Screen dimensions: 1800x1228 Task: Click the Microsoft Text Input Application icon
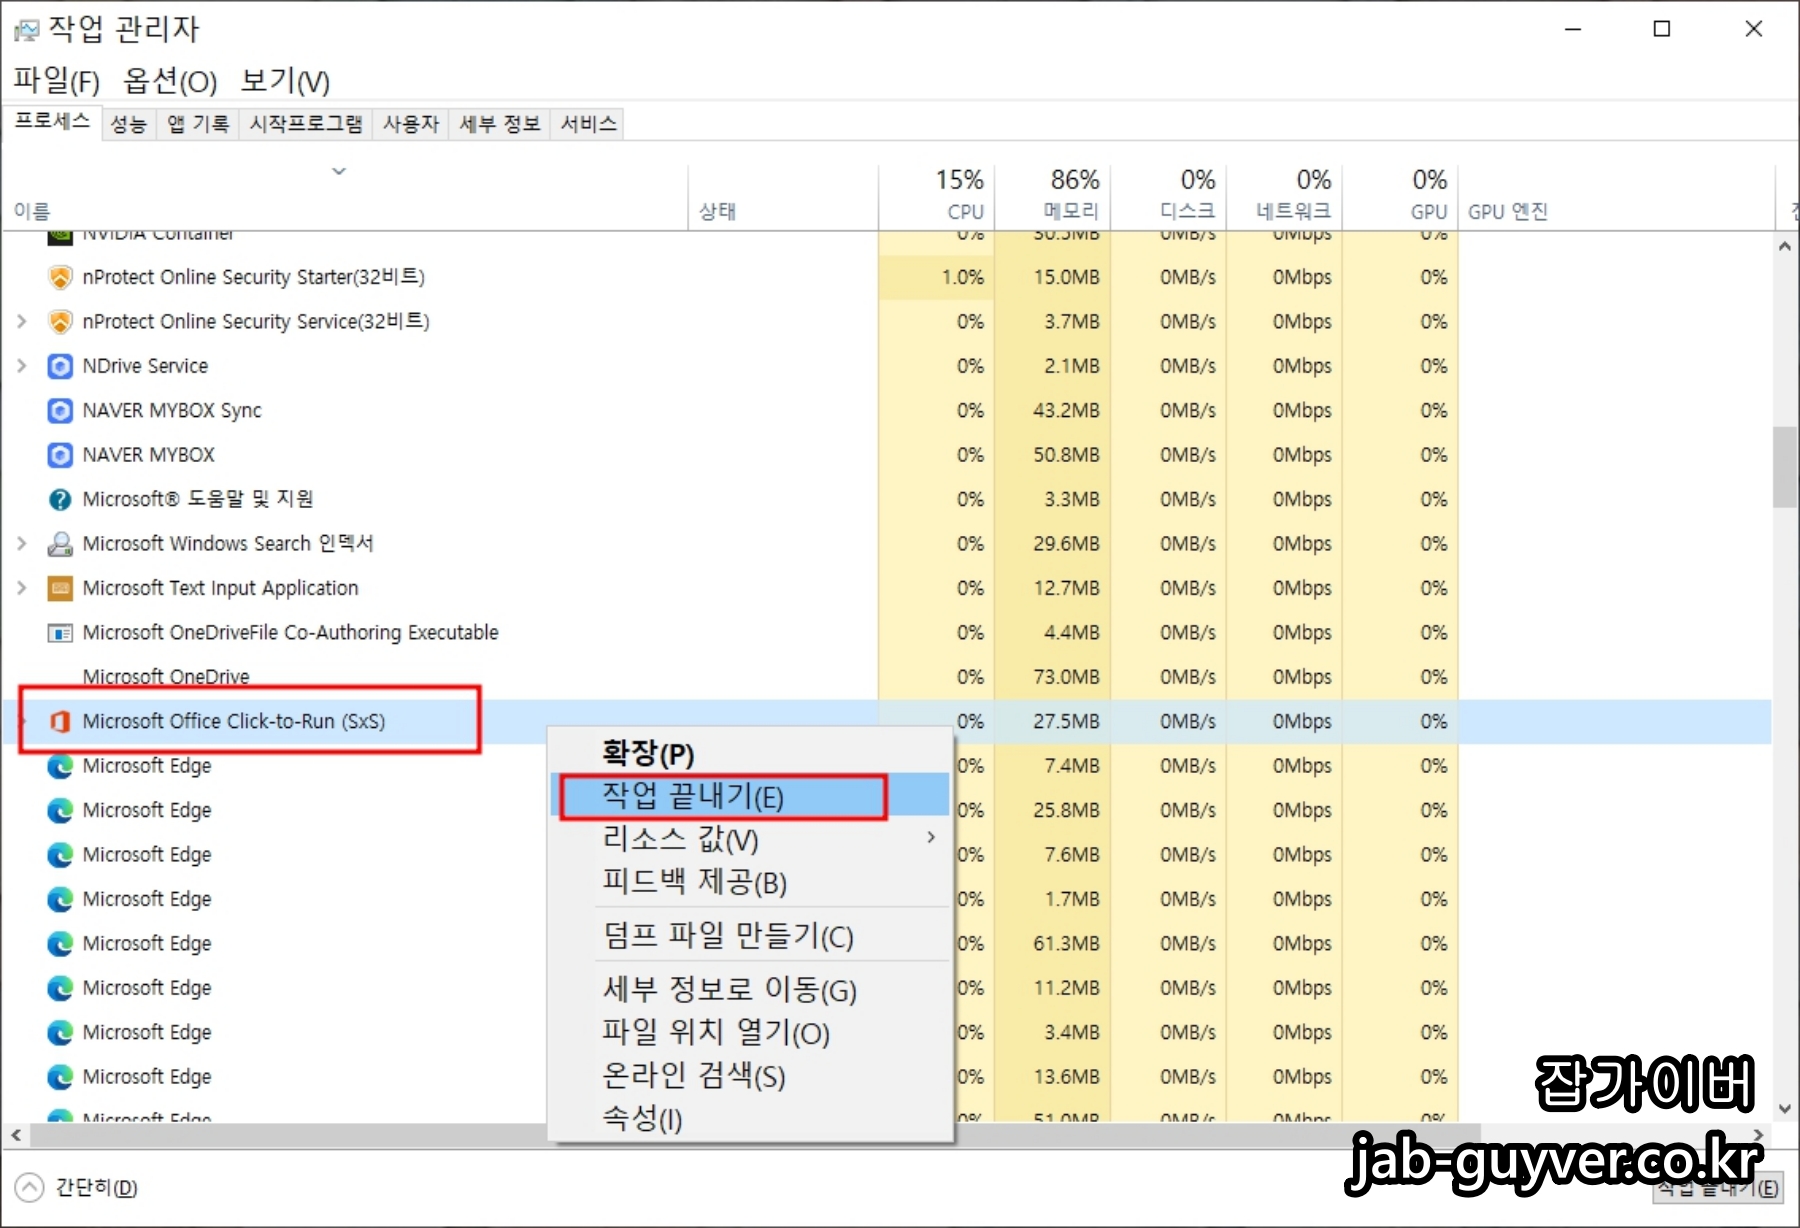coord(60,588)
